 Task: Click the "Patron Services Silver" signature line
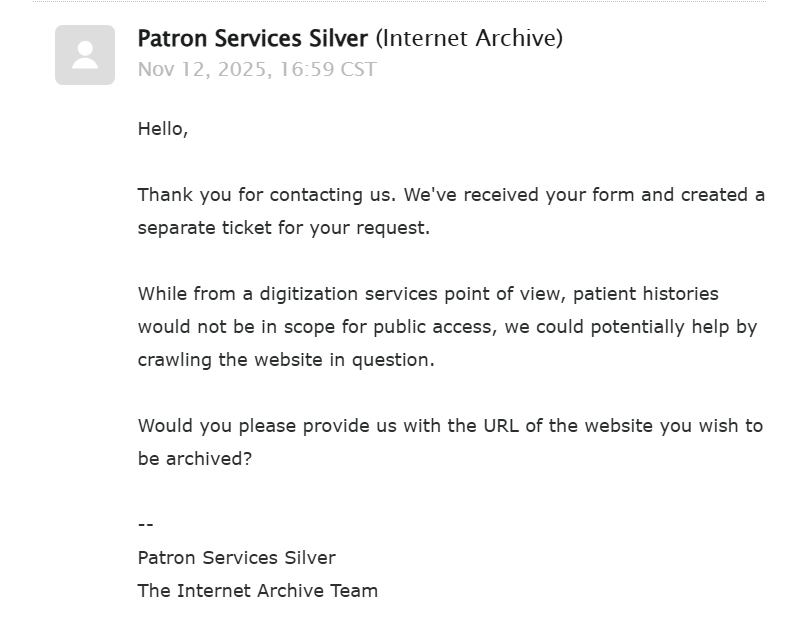click(x=237, y=557)
